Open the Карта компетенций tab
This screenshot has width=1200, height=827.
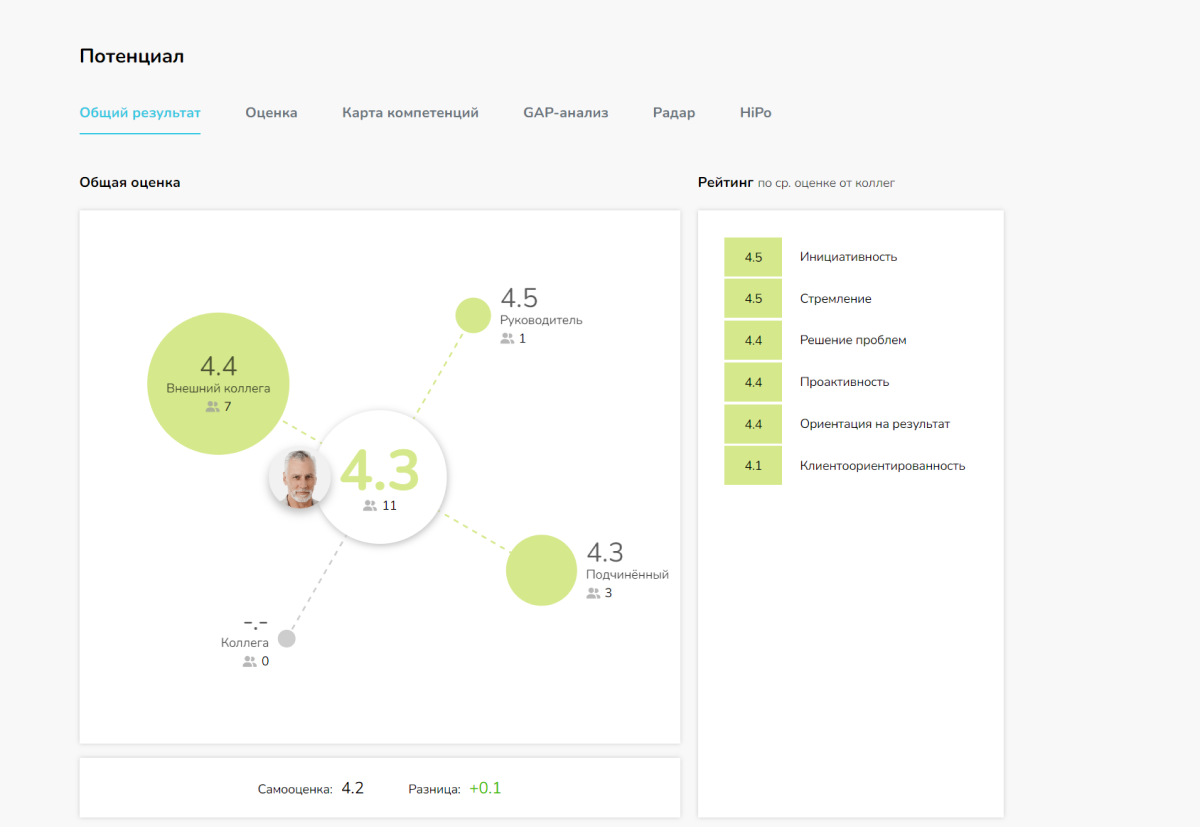pos(410,113)
